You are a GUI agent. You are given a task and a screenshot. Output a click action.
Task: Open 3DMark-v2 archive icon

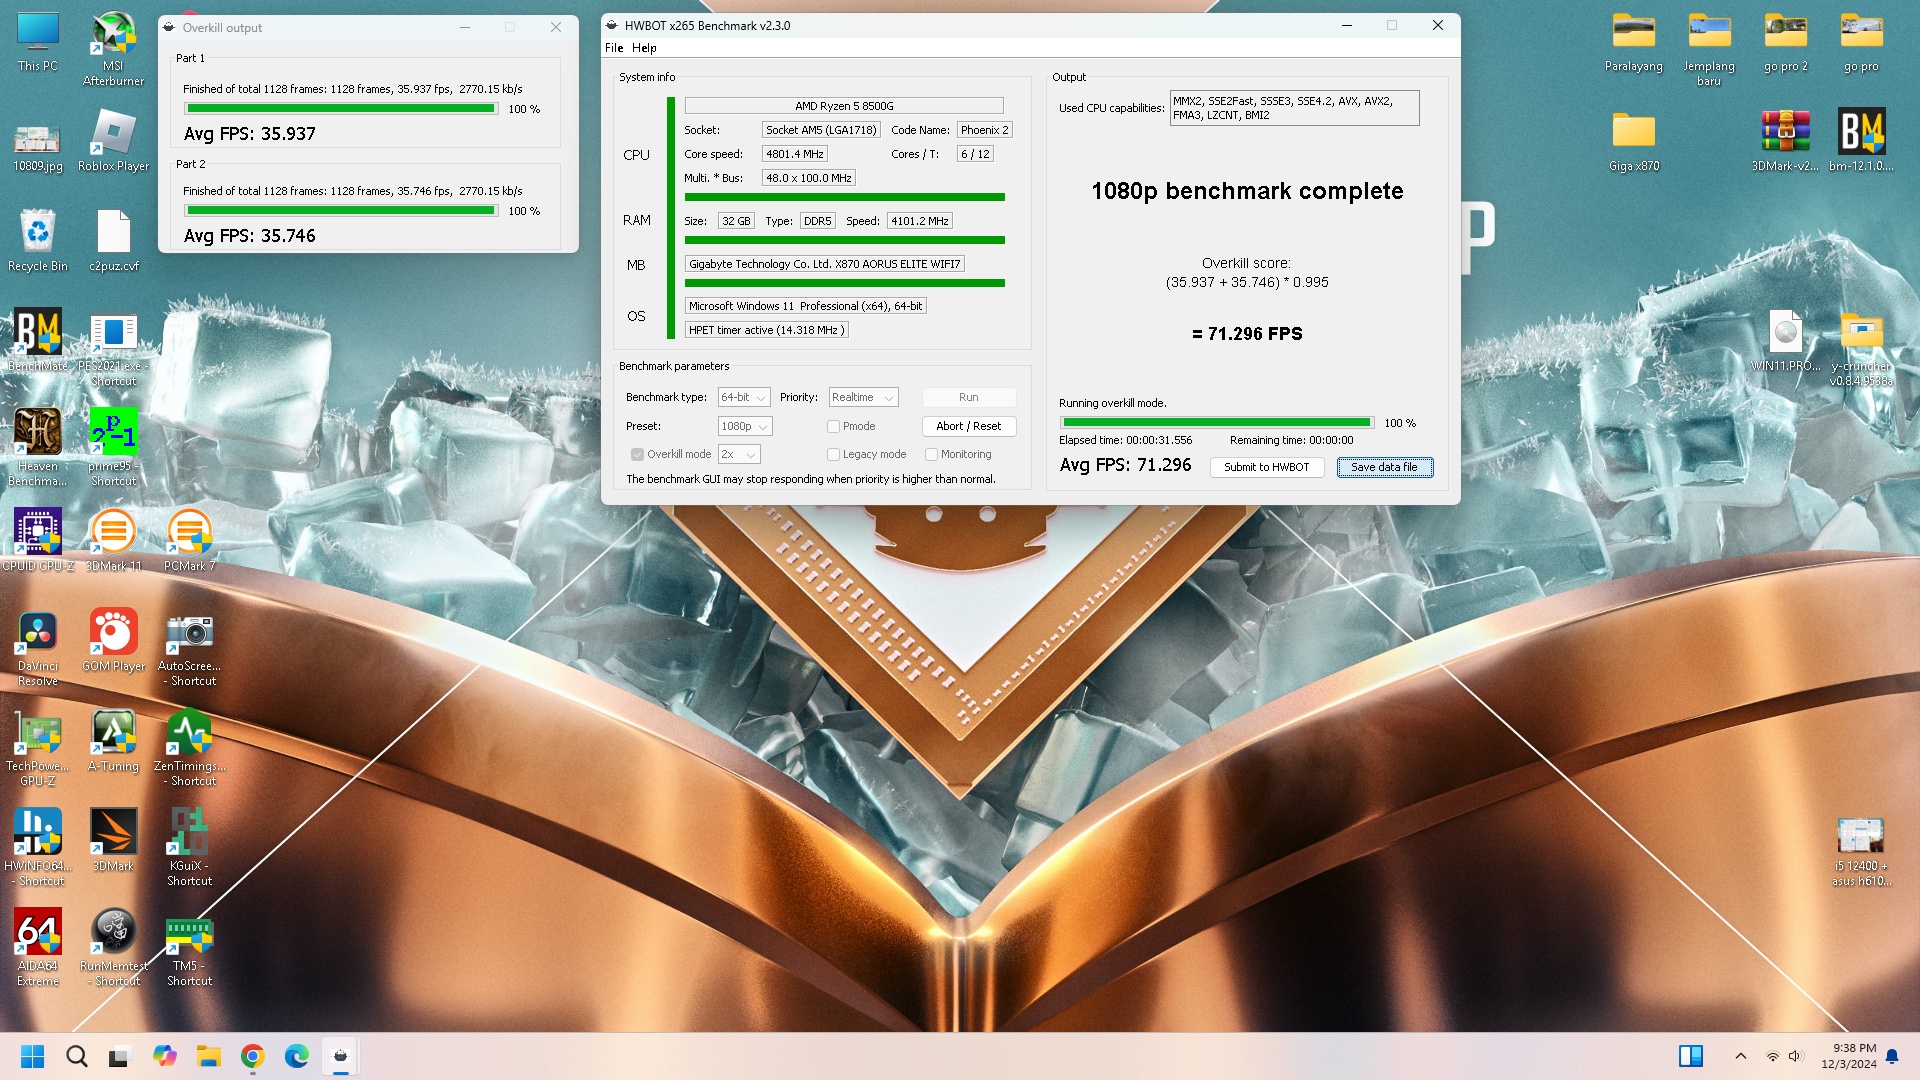[x=1785, y=141]
